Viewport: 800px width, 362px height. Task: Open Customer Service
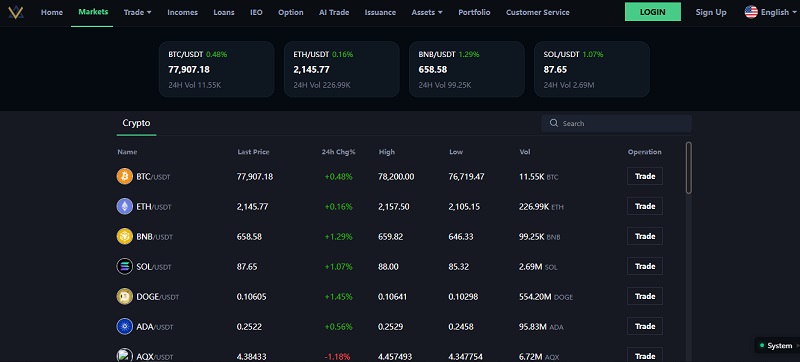(538, 12)
